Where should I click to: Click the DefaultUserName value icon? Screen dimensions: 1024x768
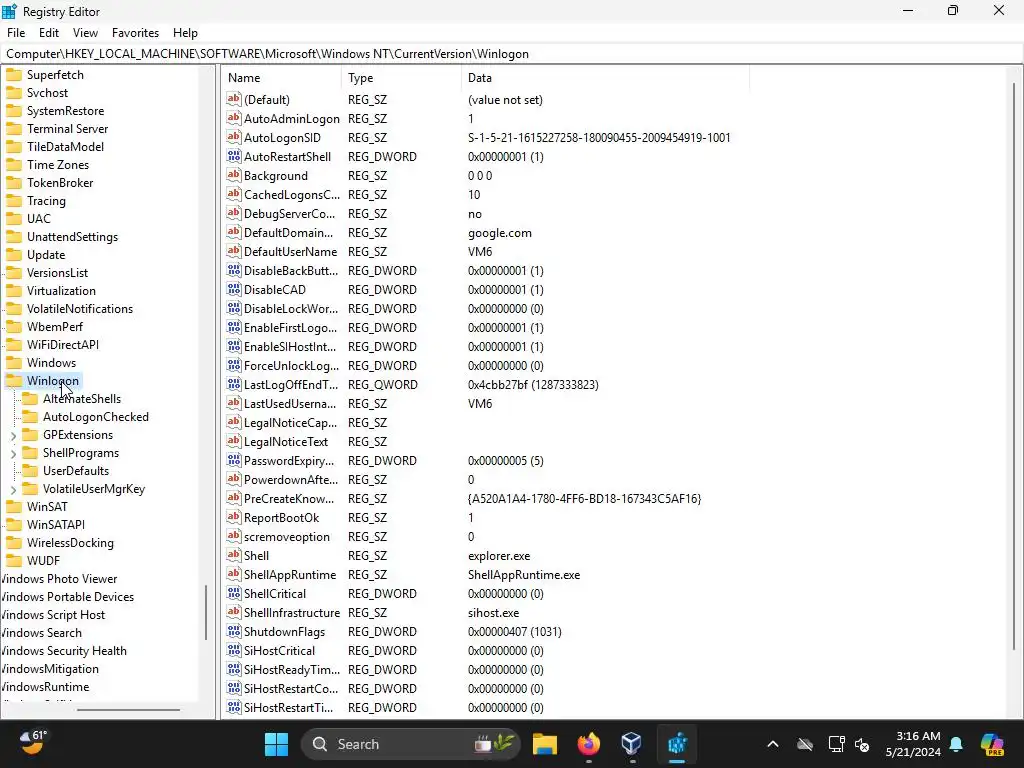233,251
